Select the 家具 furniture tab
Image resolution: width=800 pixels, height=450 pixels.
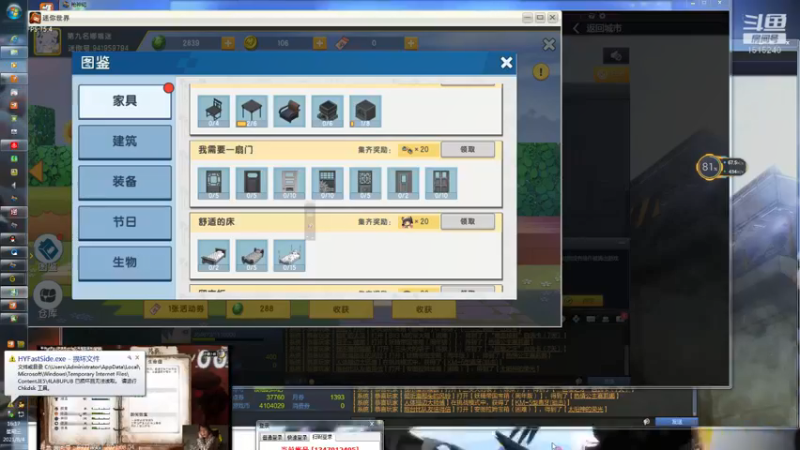coord(125,101)
